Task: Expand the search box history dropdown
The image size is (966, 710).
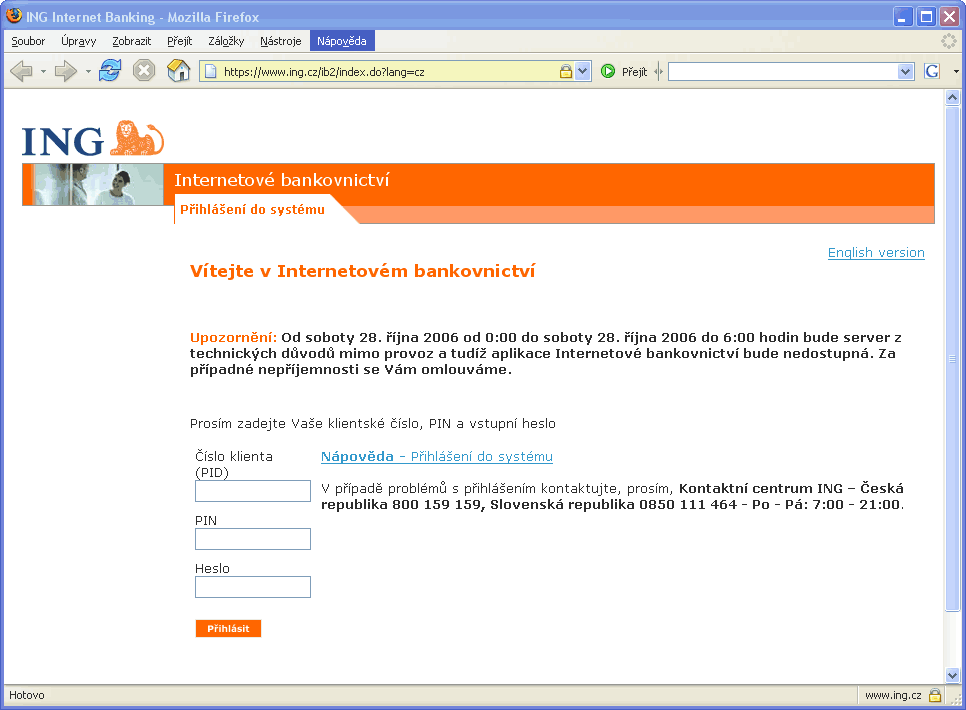Action: (x=906, y=71)
